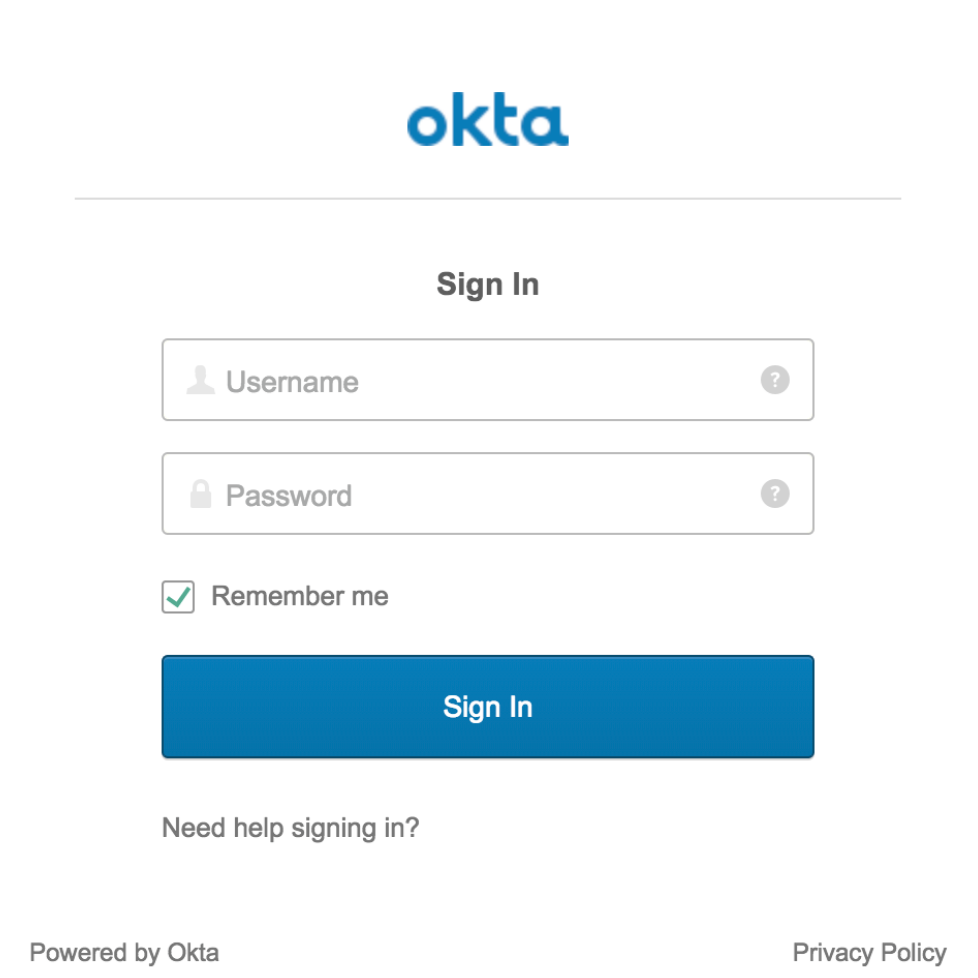Image resolution: width=978 pixels, height=978 pixels.
Task: Open the Privacy Policy link
Action: (869, 952)
